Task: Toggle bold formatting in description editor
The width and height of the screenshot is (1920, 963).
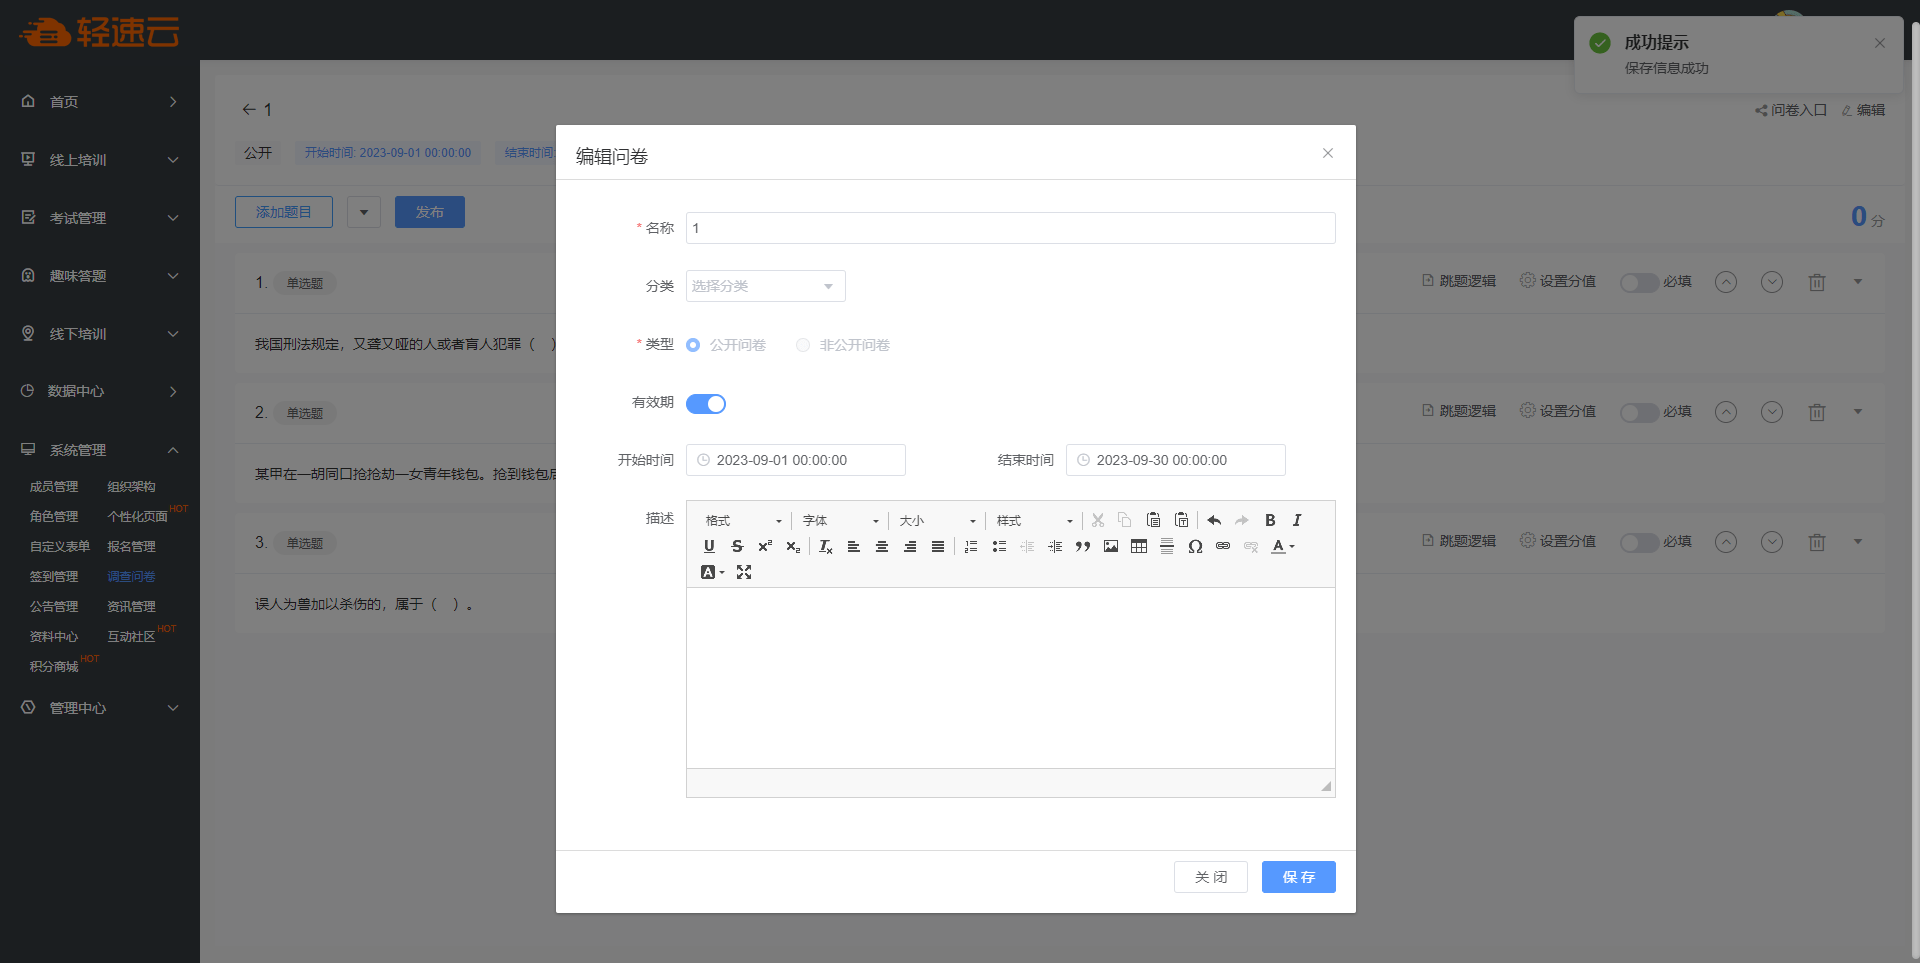Action: tap(1270, 520)
